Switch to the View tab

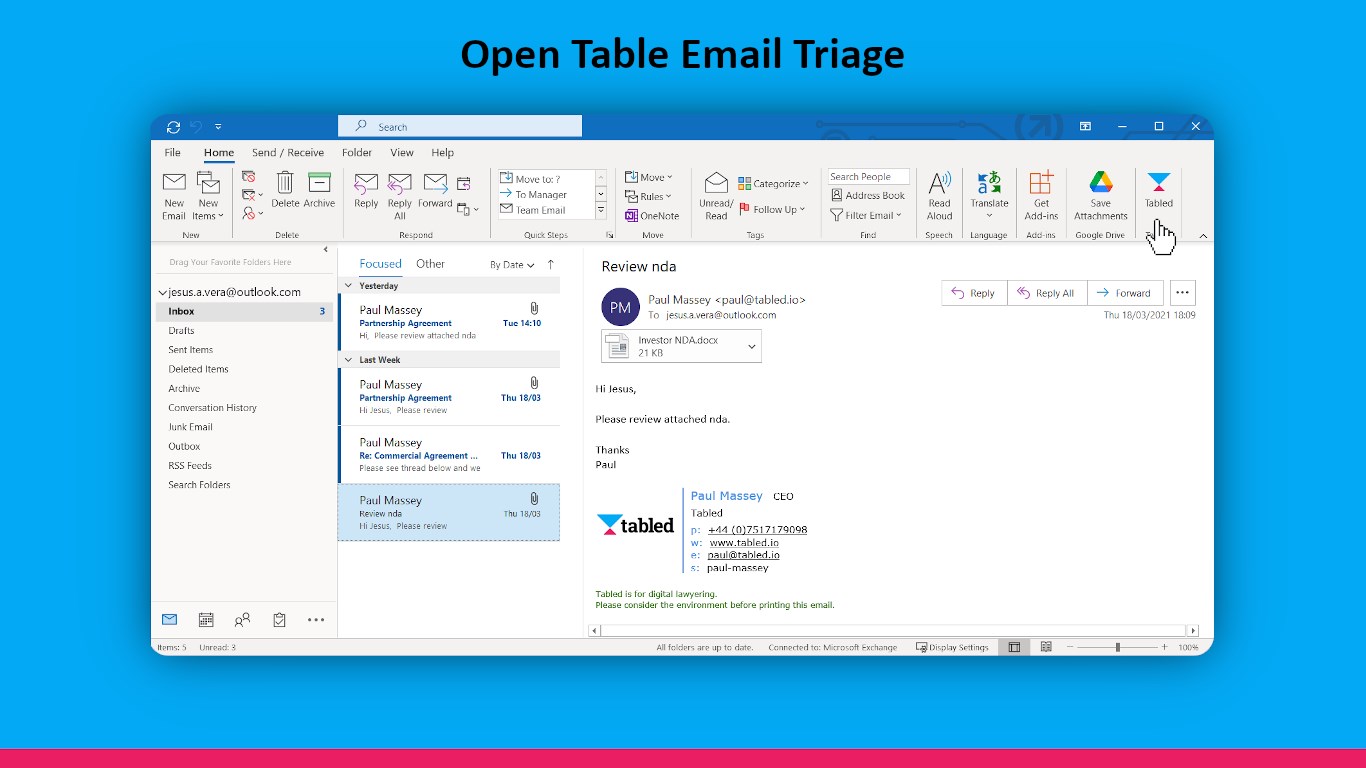pos(402,153)
